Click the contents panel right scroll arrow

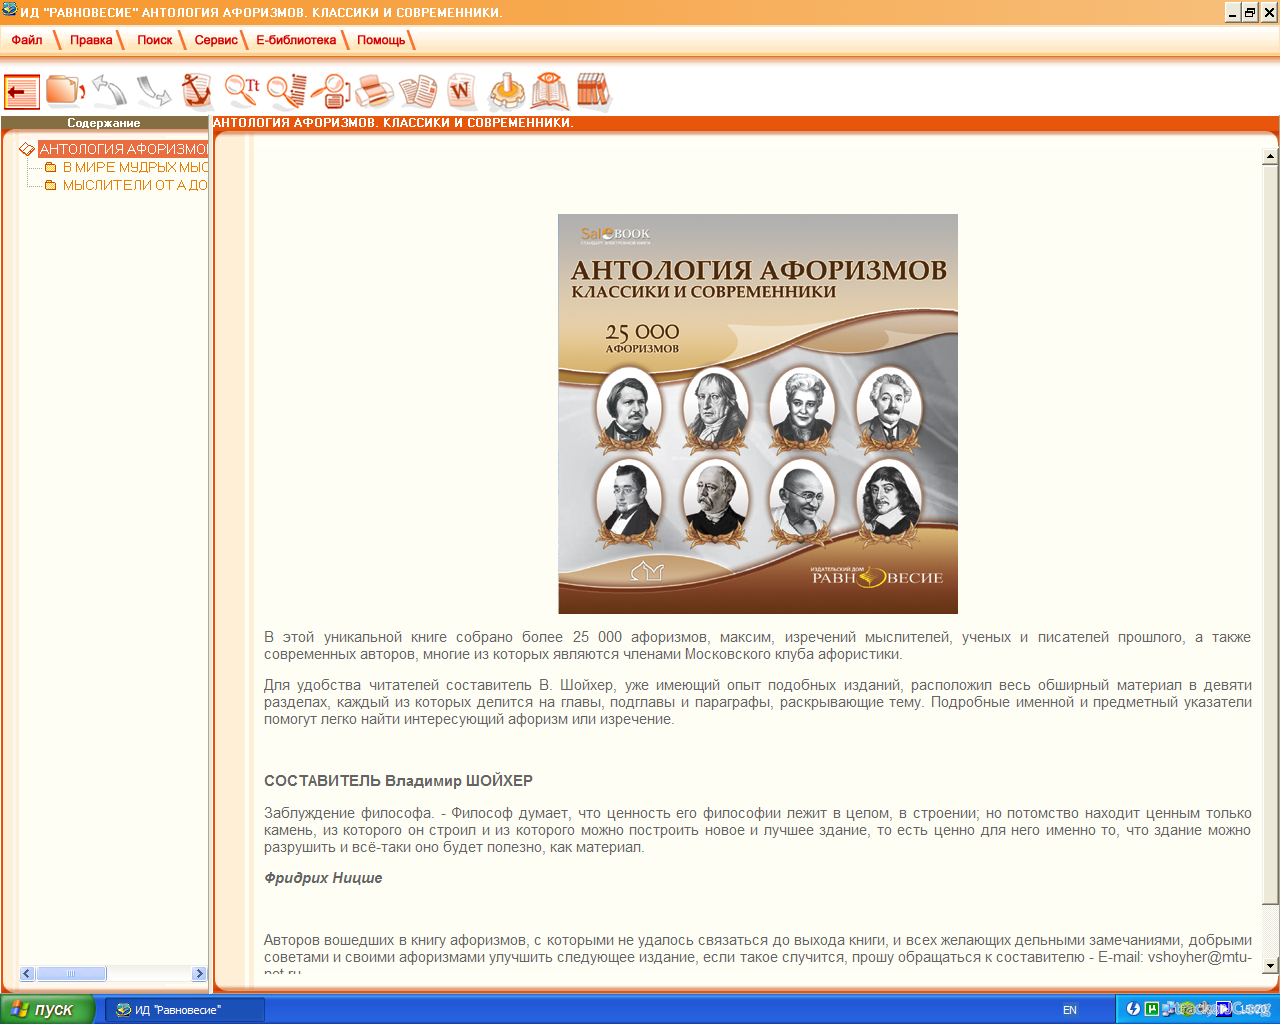199,973
